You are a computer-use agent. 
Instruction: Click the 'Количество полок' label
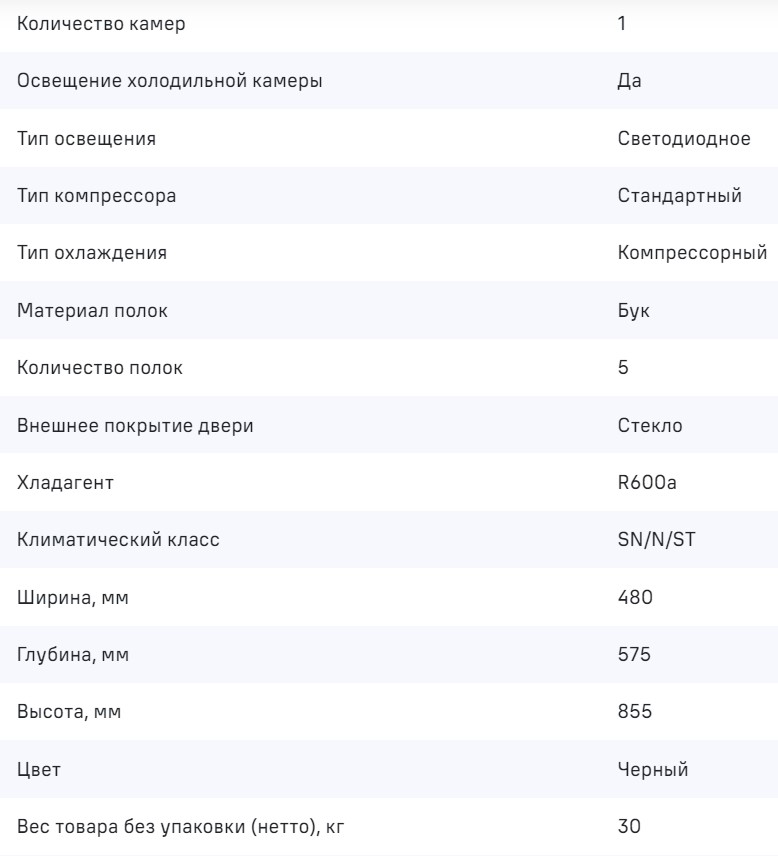pos(101,368)
